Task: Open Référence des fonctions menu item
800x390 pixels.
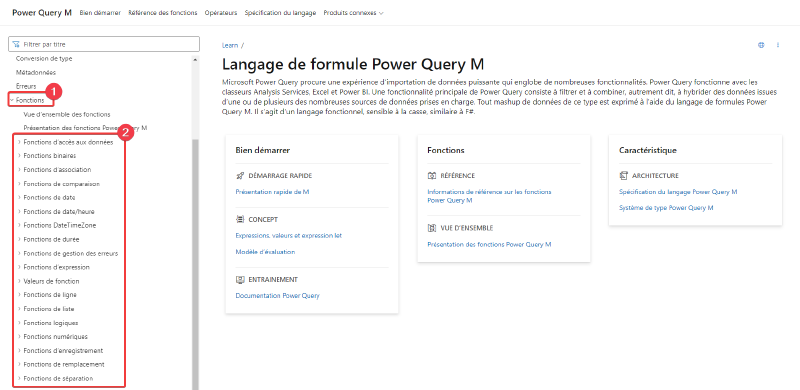Action: click(163, 13)
